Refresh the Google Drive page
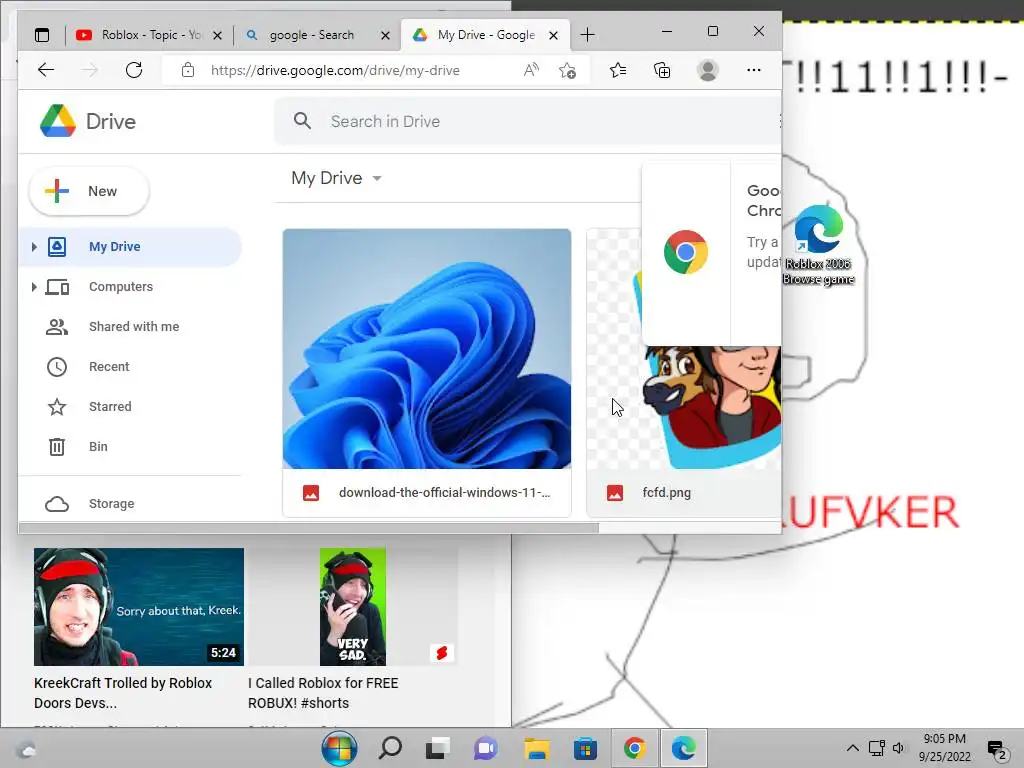 (134, 70)
